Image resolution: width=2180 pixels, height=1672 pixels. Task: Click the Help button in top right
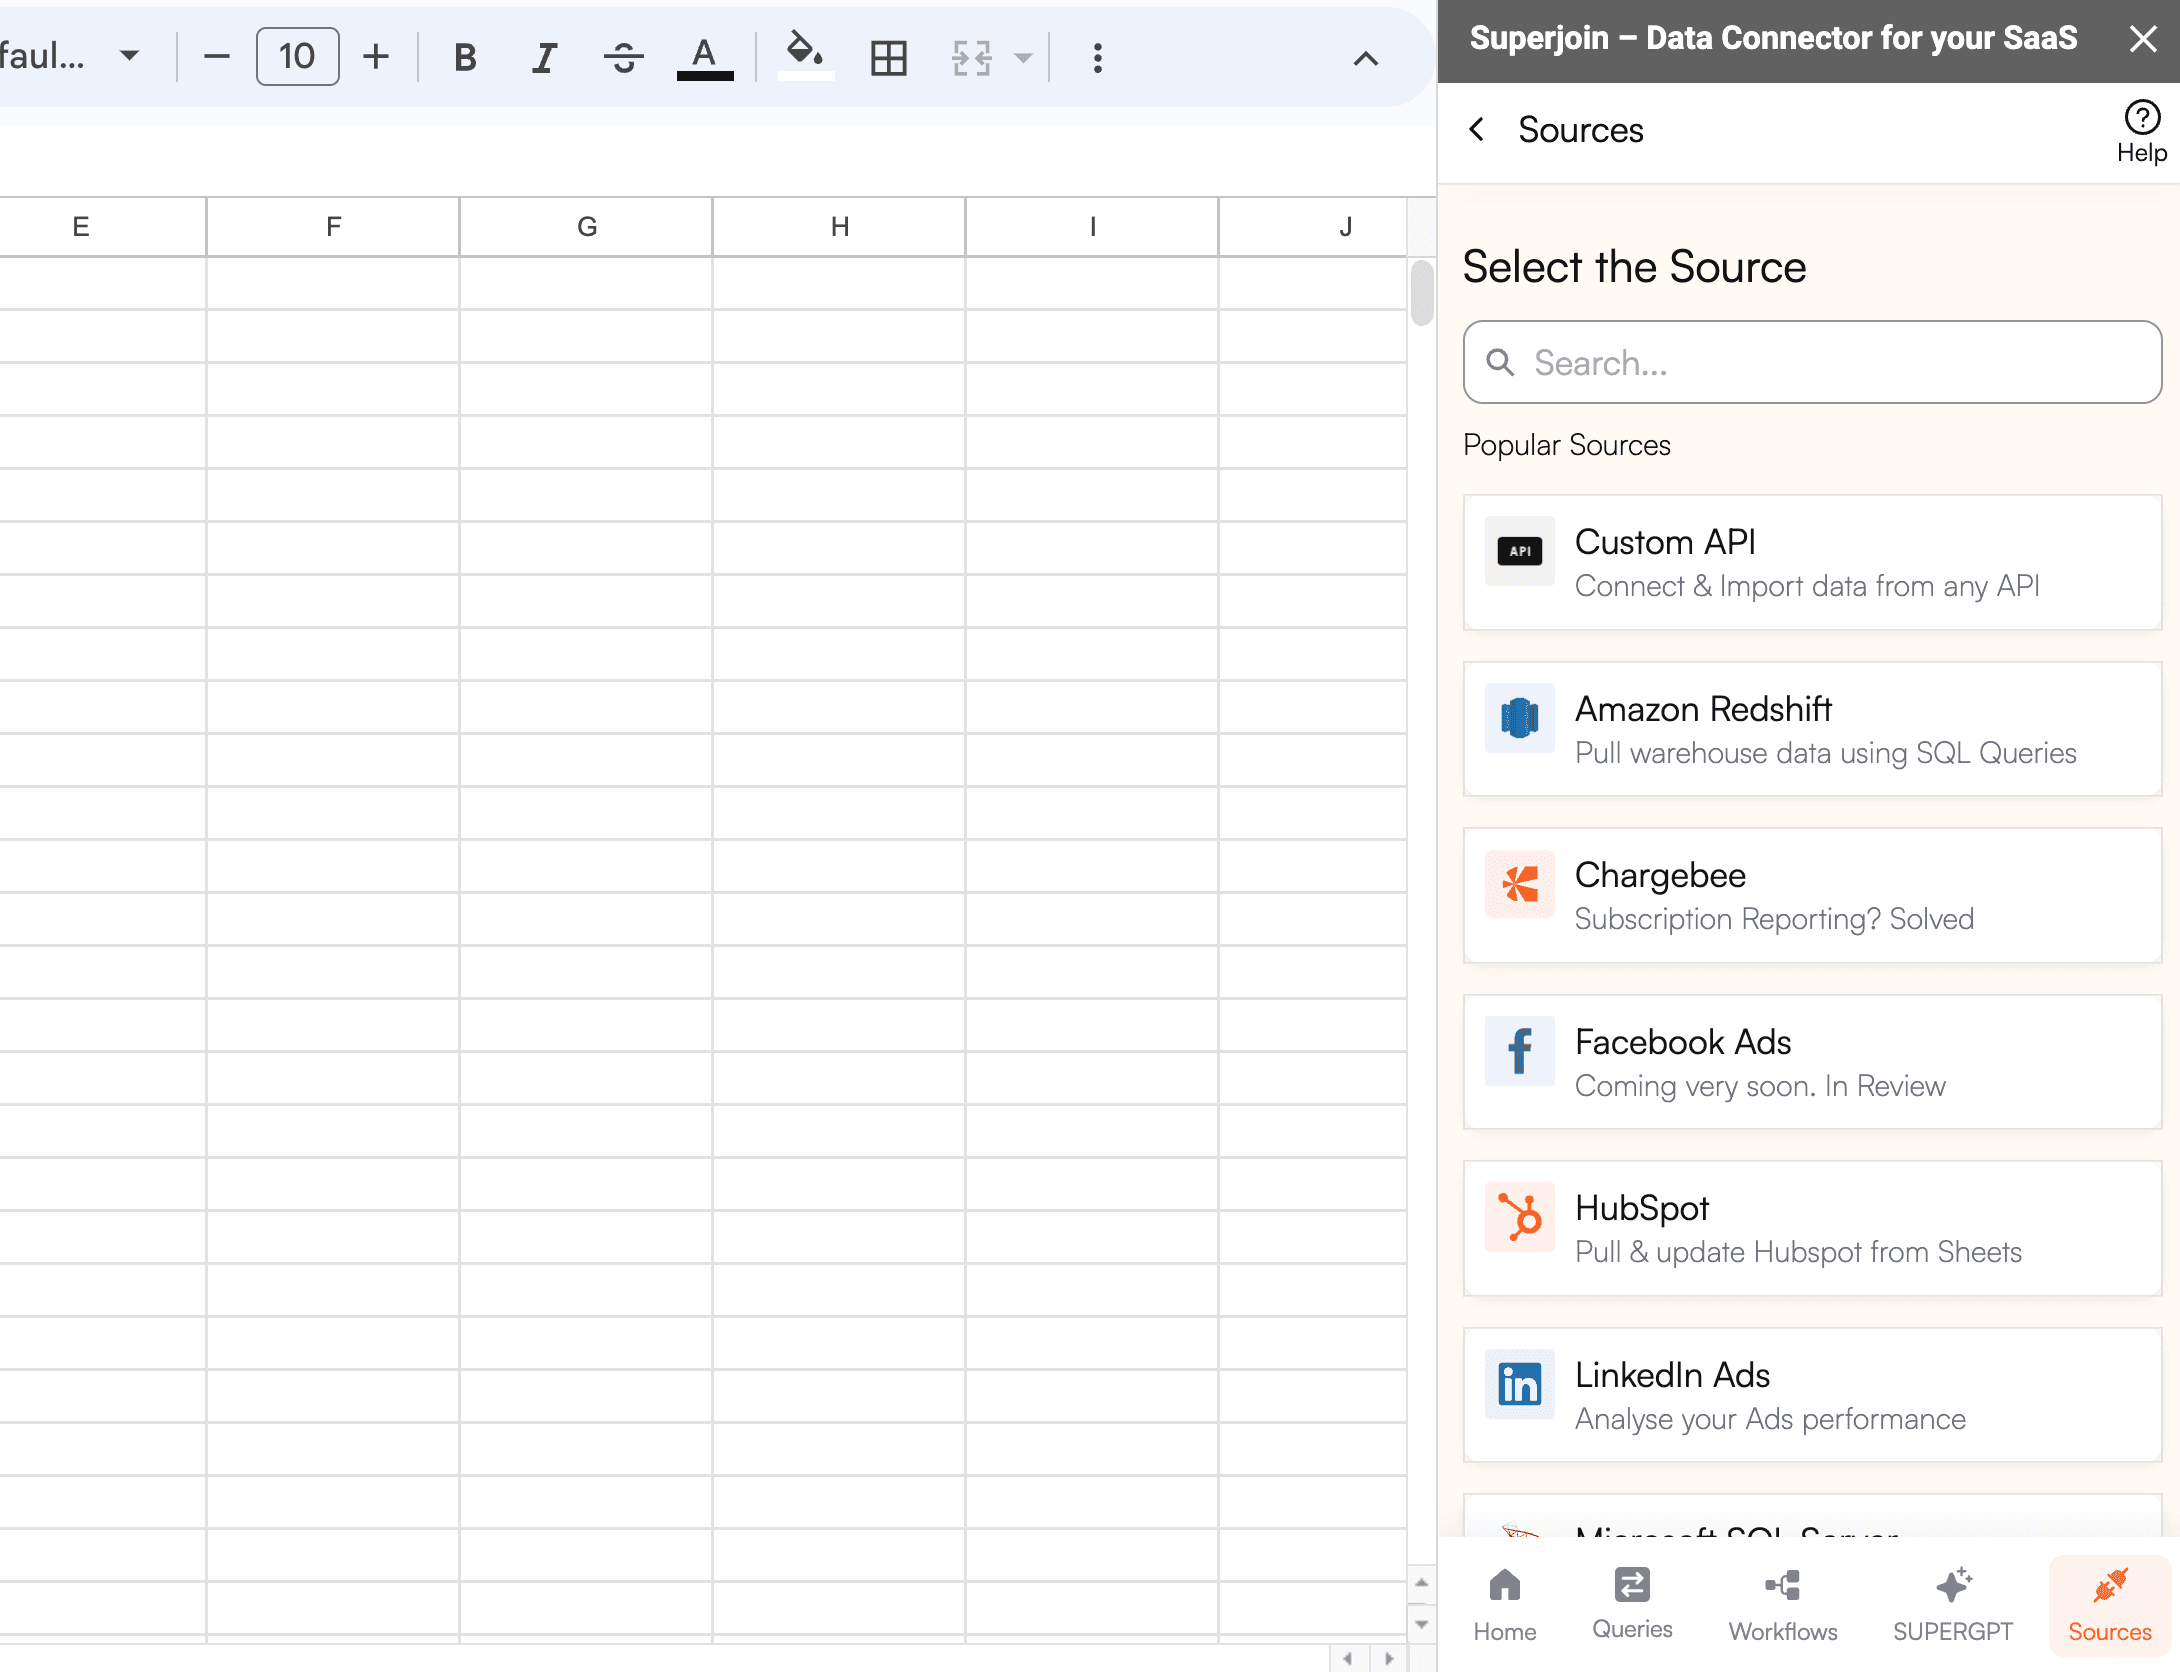(x=2141, y=130)
